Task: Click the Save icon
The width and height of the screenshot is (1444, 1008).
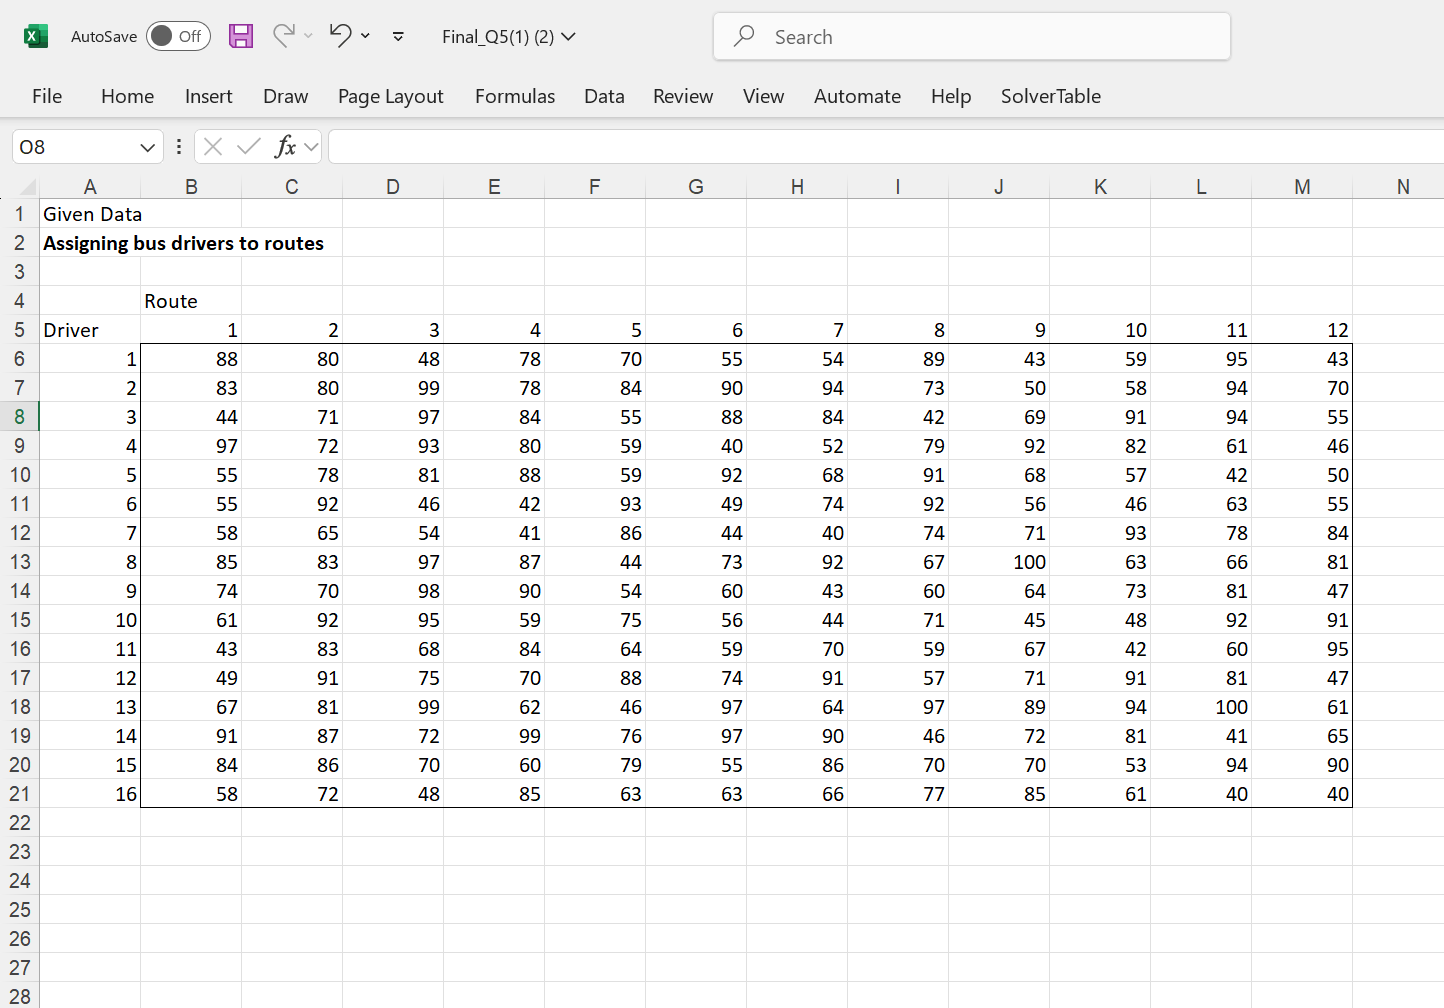Action: pyautogui.click(x=241, y=36)
